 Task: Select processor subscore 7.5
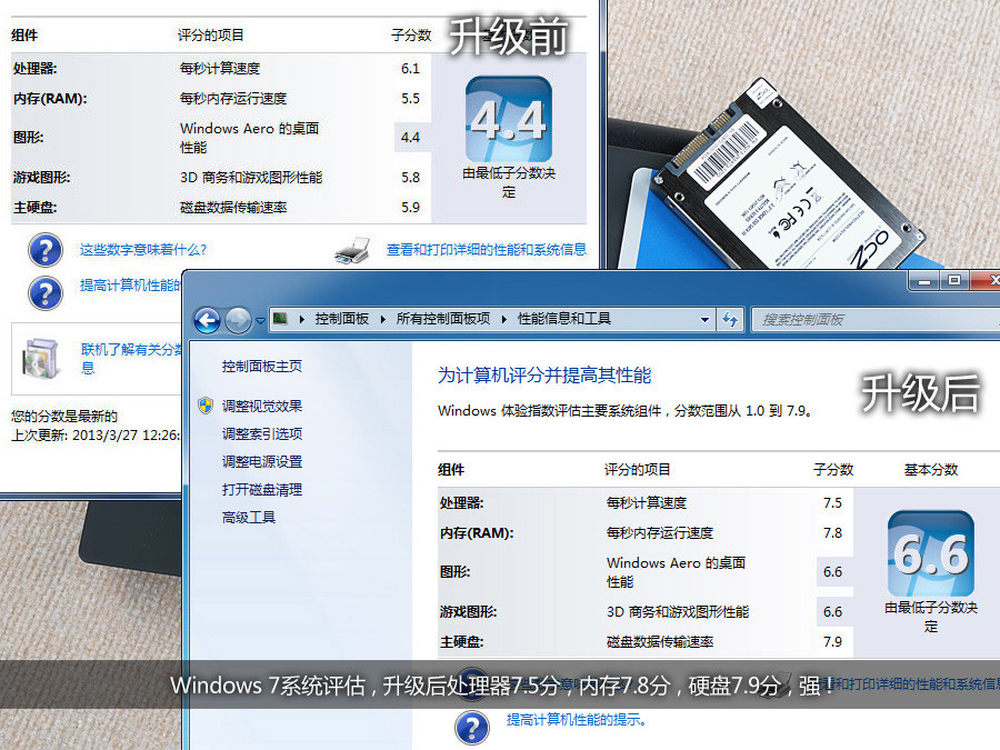pos(832,503)
